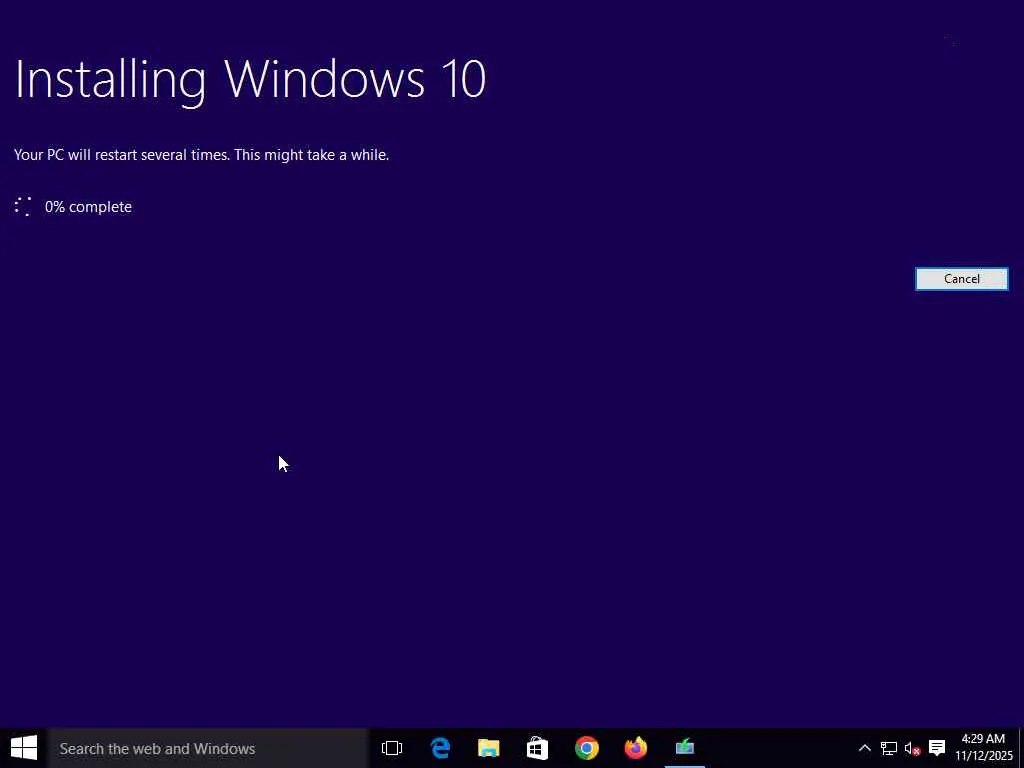Cancel the Windows 10 installation

961,279
